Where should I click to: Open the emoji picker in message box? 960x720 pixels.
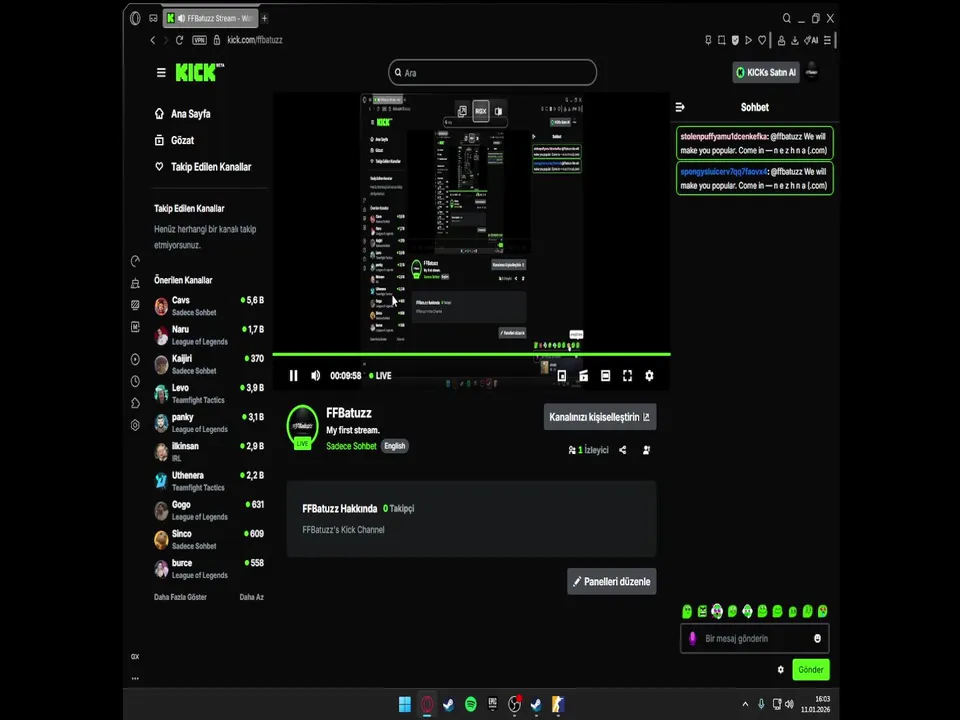tap(817, 639)
